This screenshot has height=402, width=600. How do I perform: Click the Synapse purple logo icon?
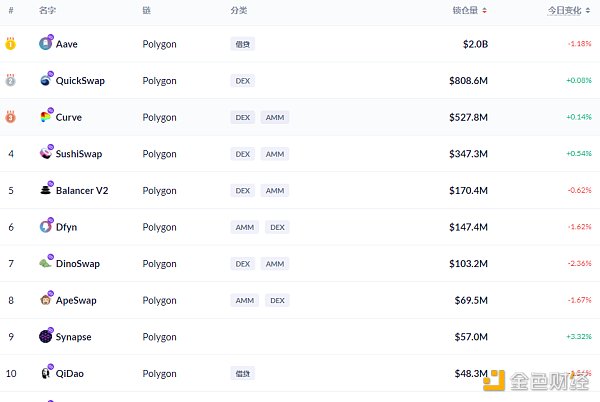(x=46, y=336)
